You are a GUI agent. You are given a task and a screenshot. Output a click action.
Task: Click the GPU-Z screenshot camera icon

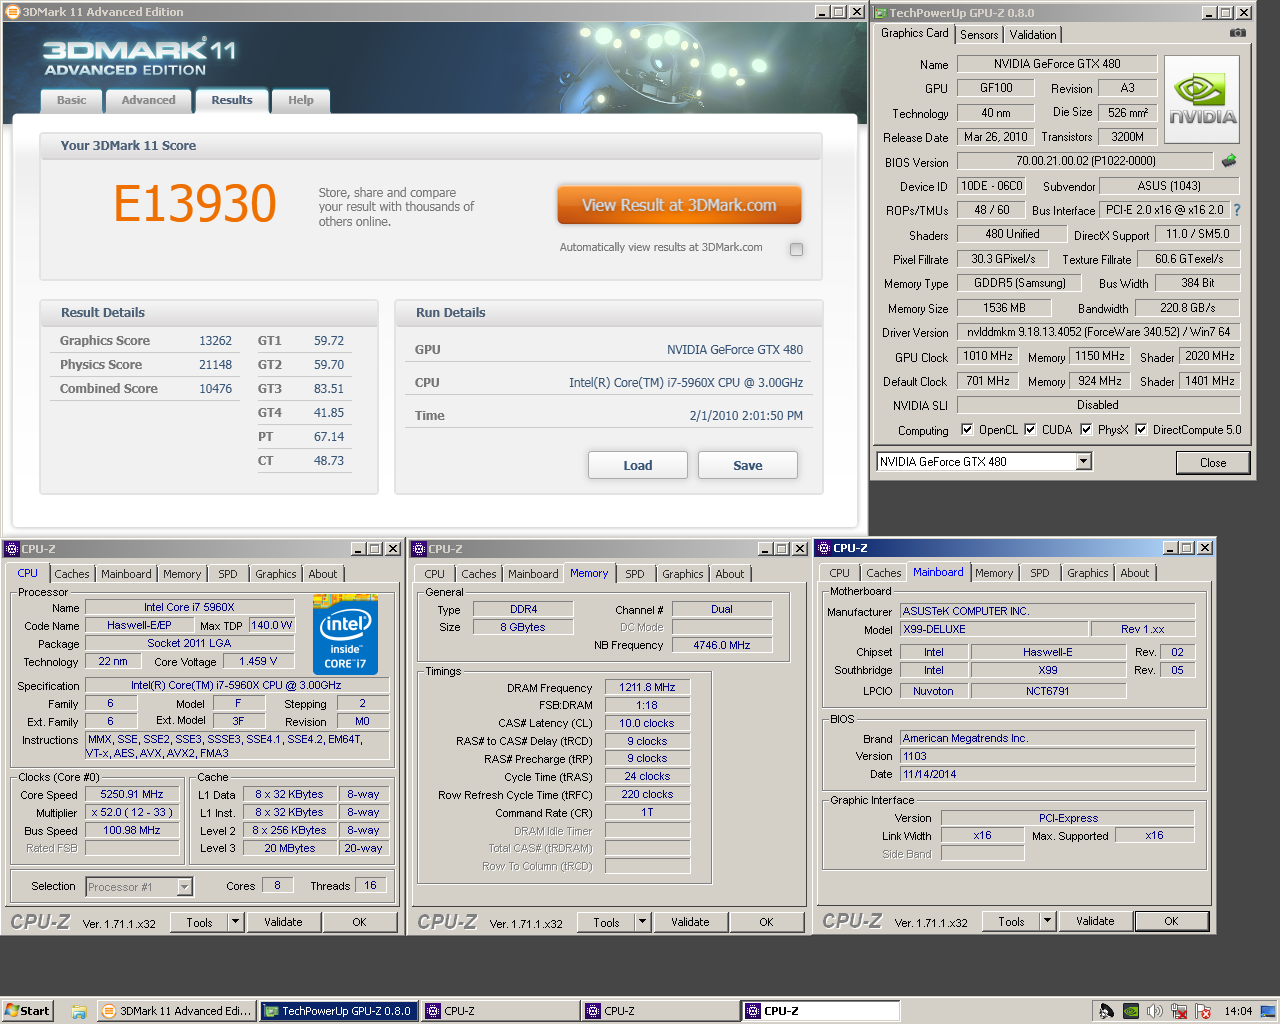click(x=1238, y=33)
